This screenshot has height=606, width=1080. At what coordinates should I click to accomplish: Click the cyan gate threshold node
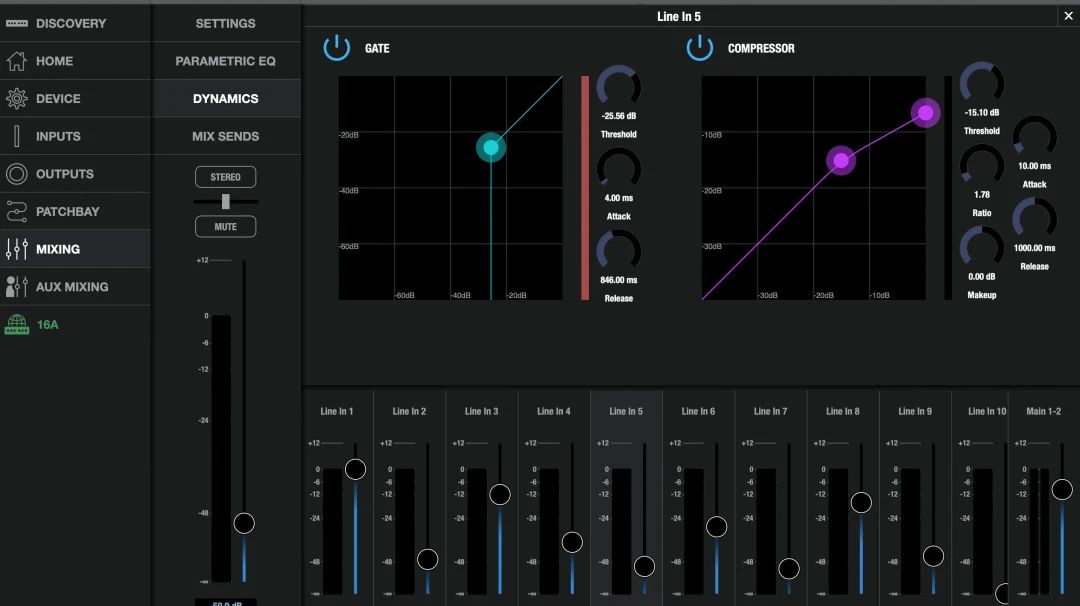(491, 147)
